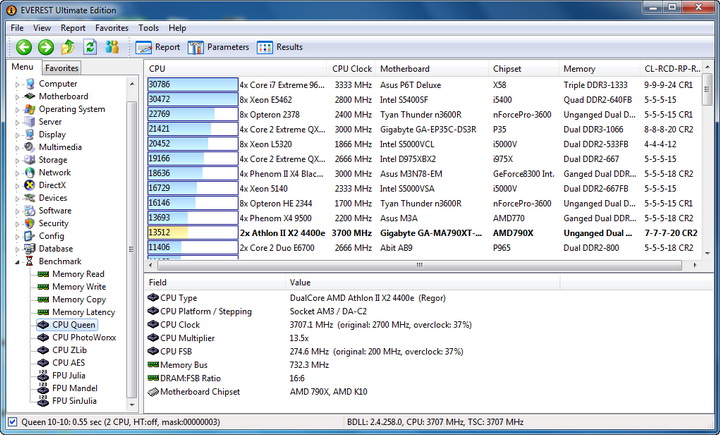Select the Server tree icon
This screenshot has width=720, height=435.
click(30, 122)
